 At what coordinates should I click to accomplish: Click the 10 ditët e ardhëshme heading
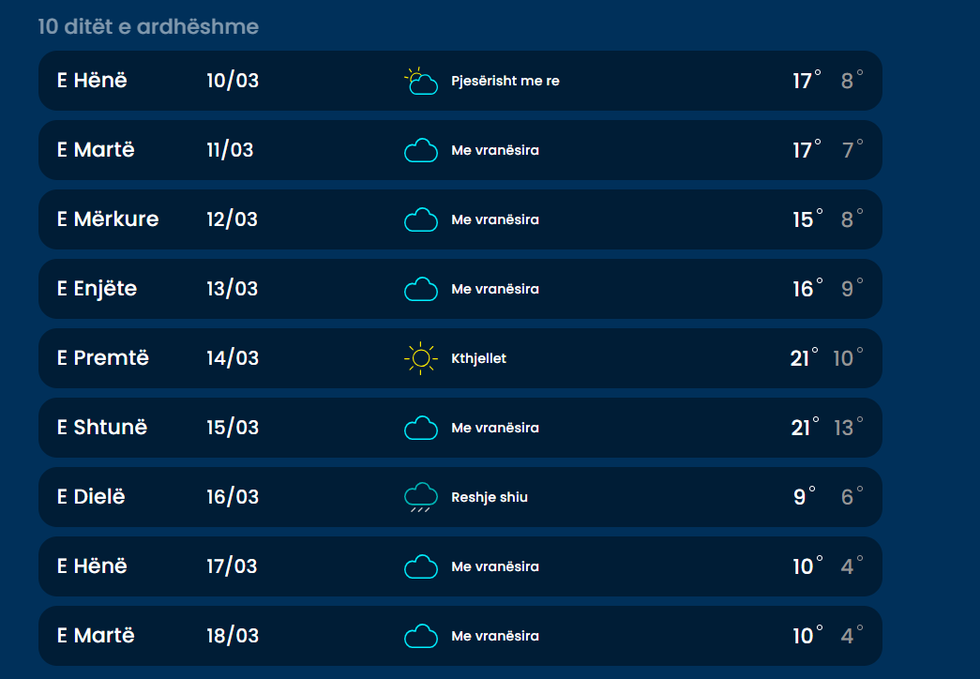coord(148,27)
